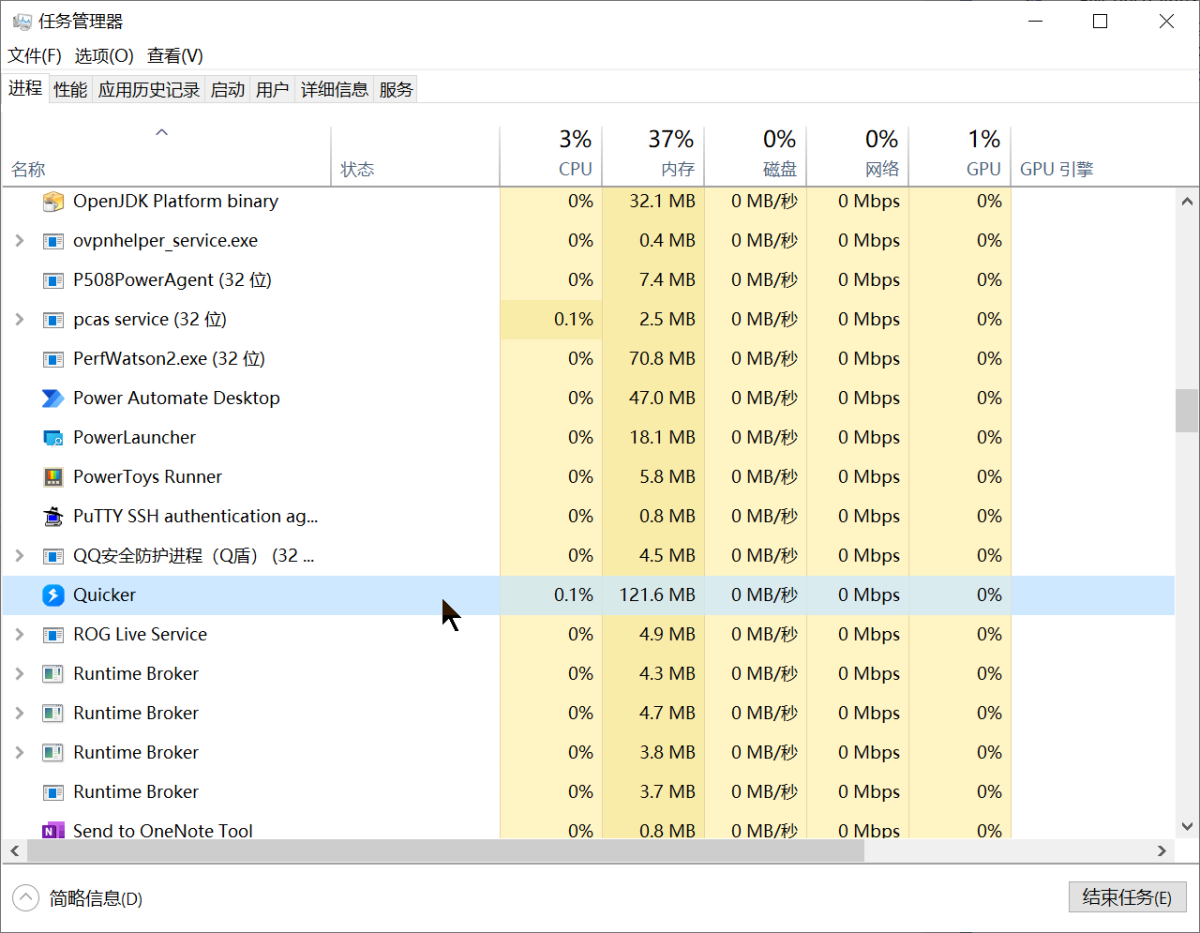Click the OpenJDK Platform binary icon
The width and height of the screenshot is (1200, 933).
coord(53,202)
